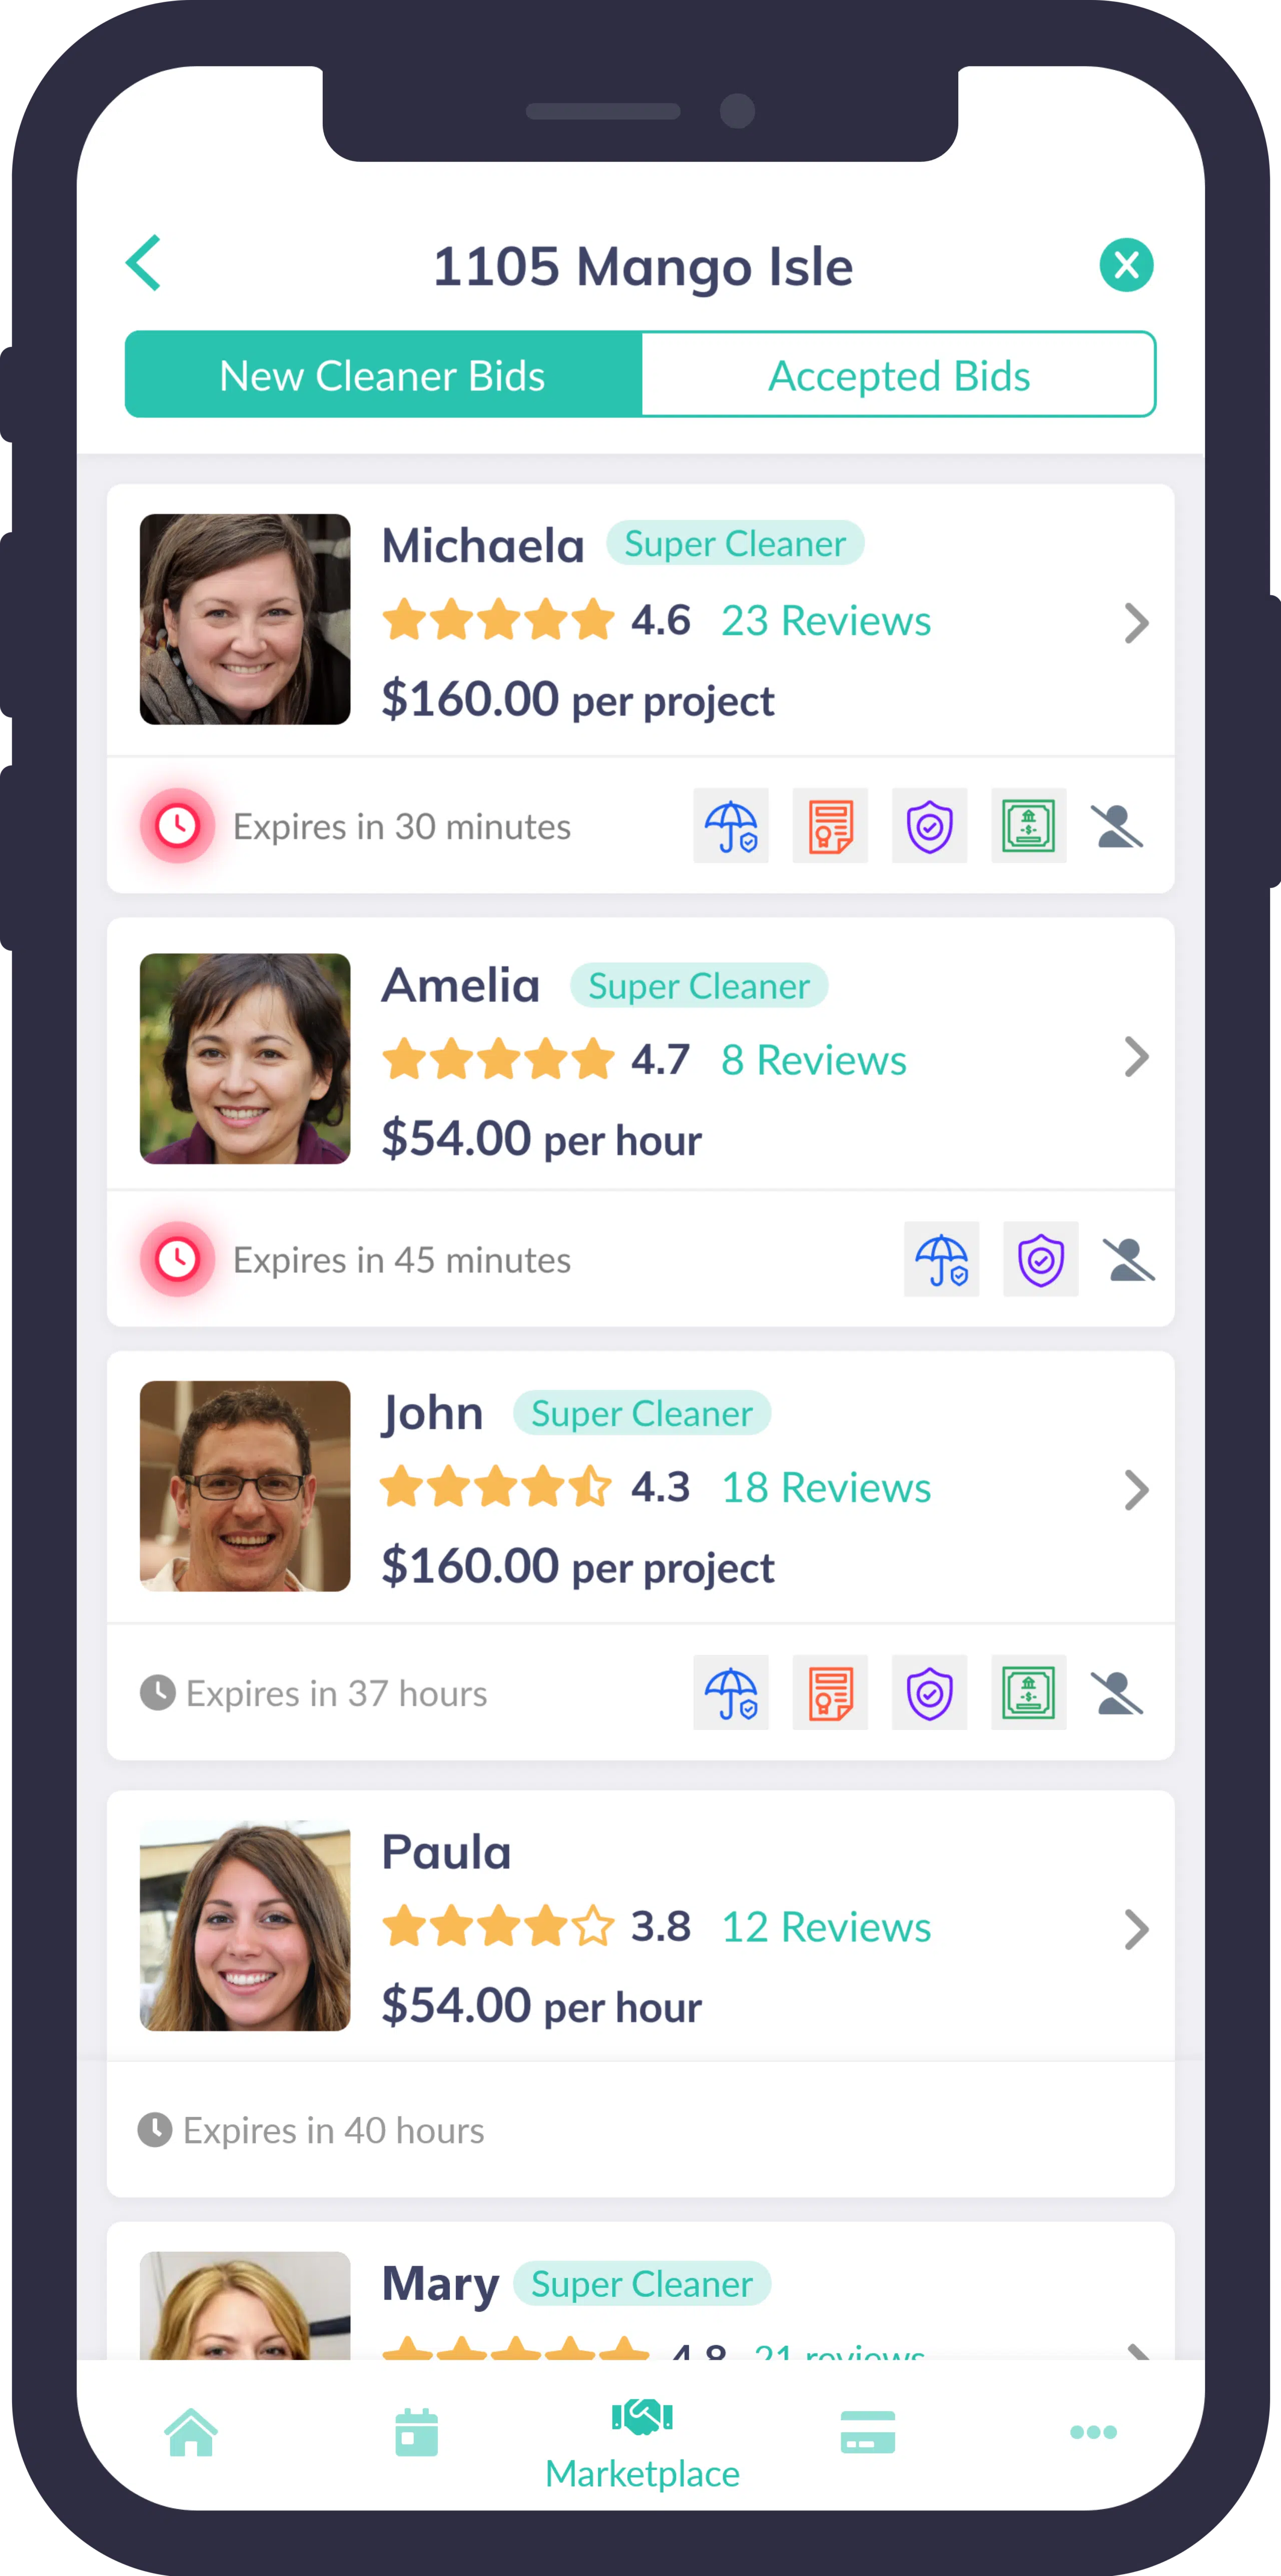This screenshot has height=2576, width=1281.
Task: Open Michaela's bid details chevron
Action: coord(1136,623)
